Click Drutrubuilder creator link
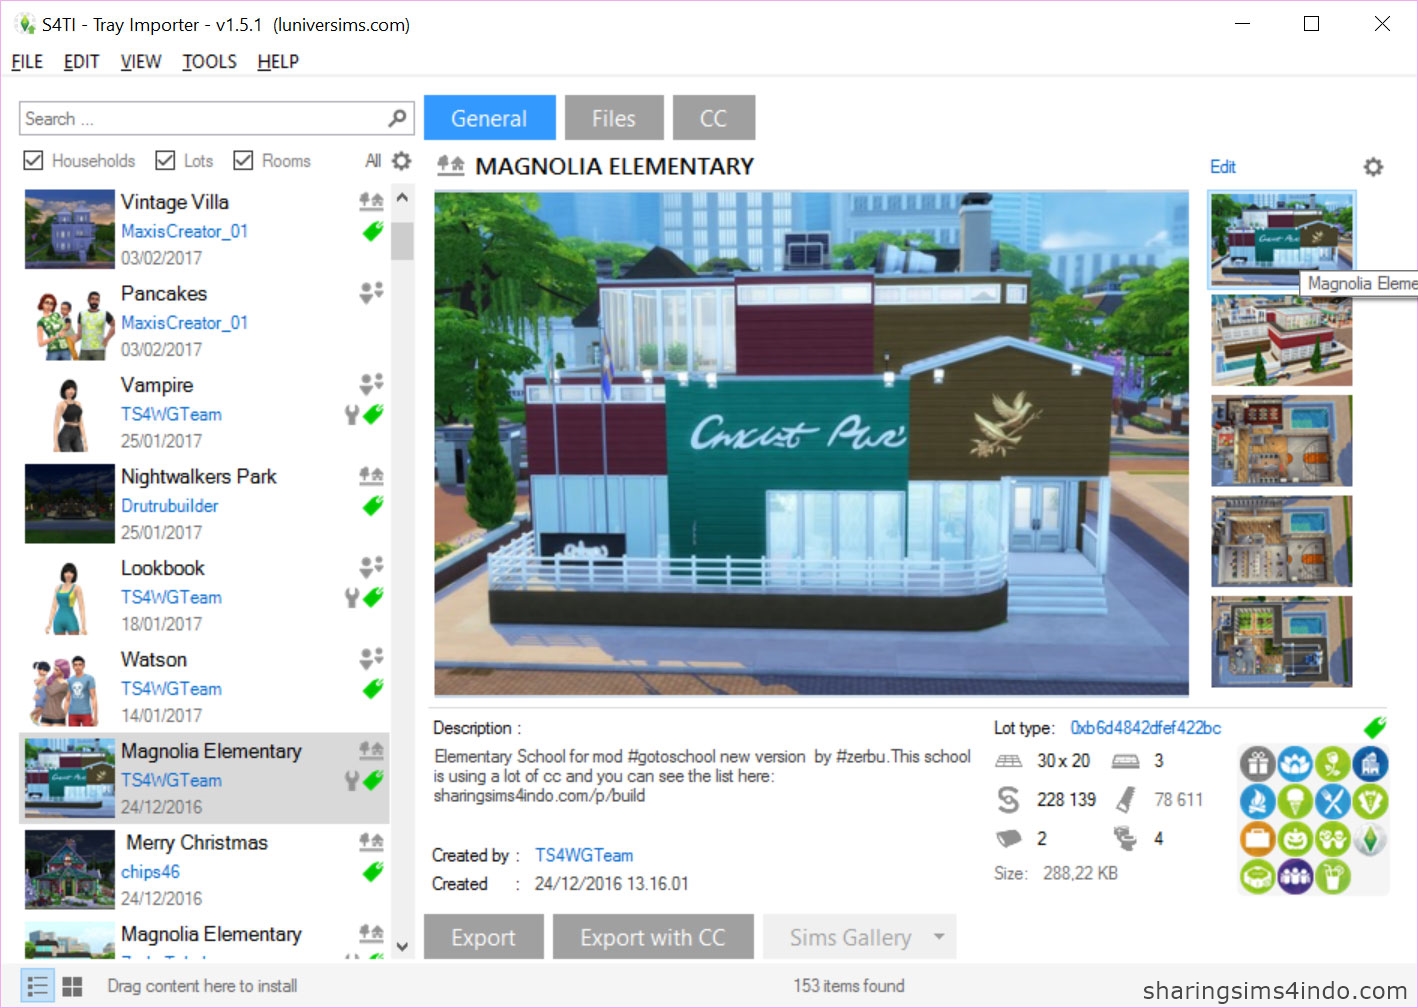 [170, 506]
